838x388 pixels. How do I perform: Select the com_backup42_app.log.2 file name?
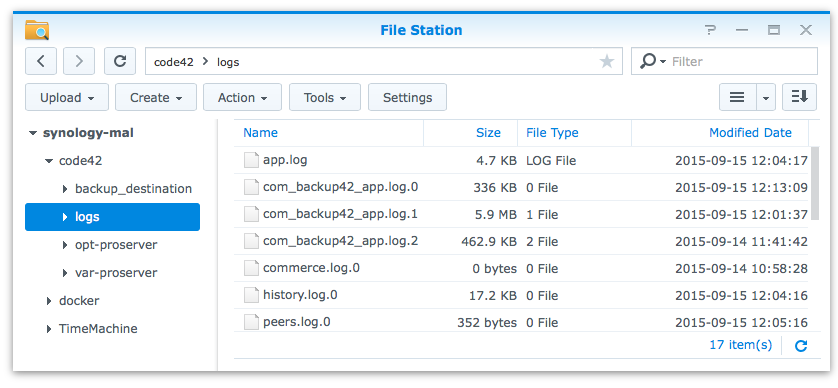tap(340, 241)
